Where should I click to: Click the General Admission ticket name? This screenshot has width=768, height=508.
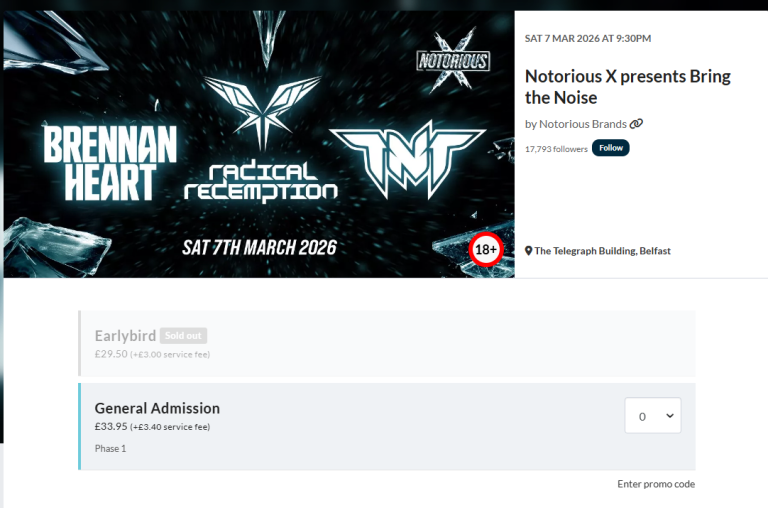coord(157,408)
